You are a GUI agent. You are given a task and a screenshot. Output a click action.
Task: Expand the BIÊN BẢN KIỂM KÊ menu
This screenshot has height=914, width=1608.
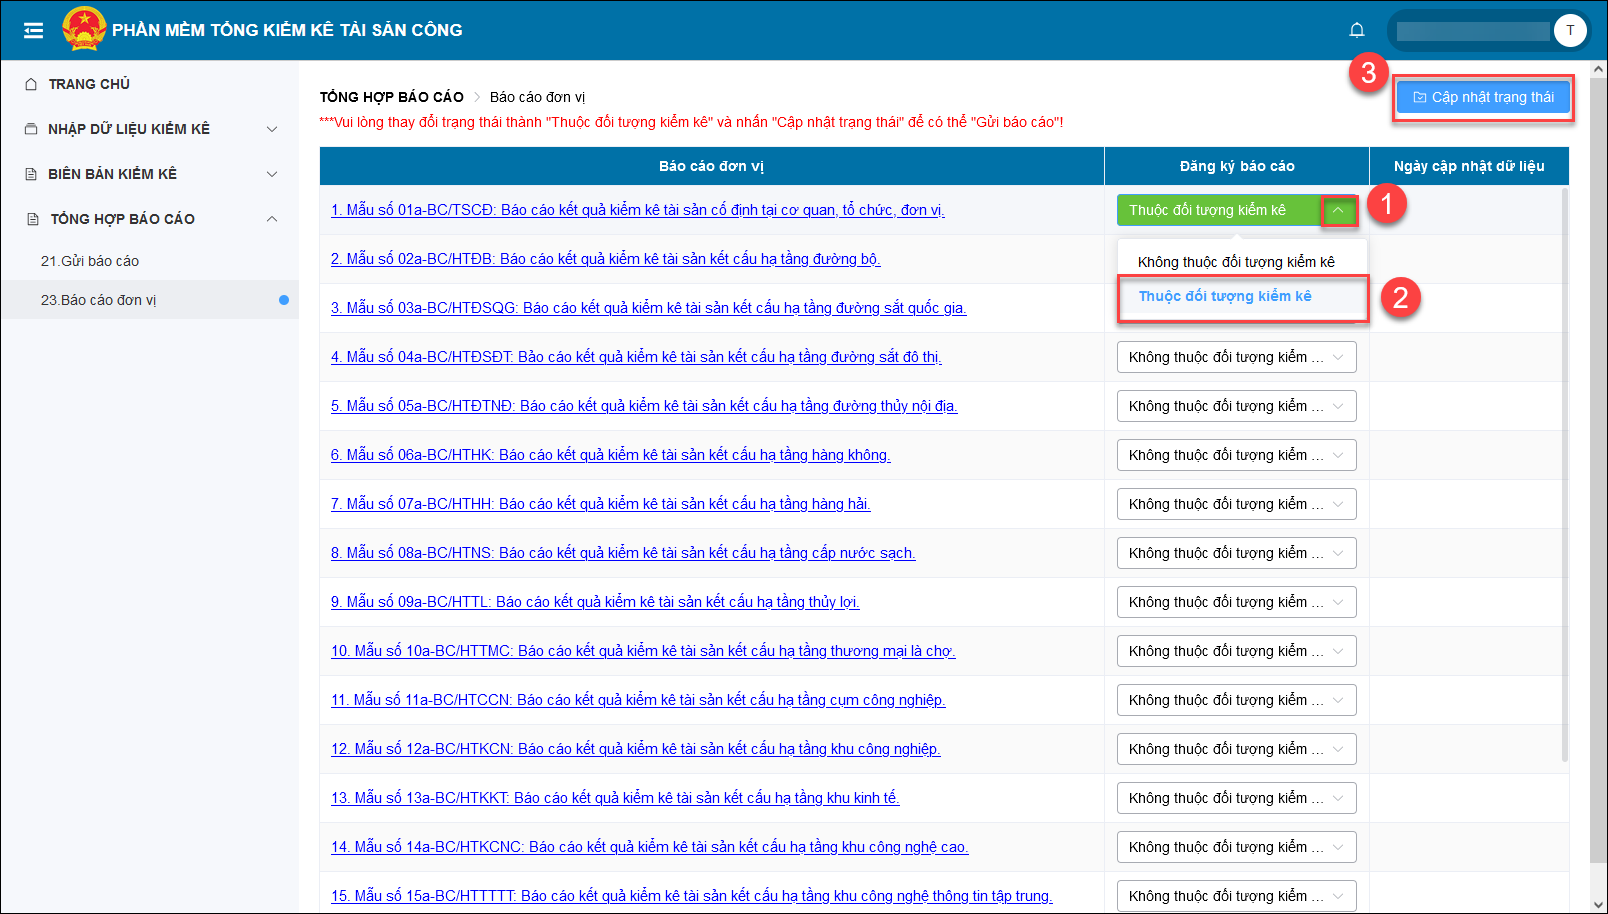click(x=150, y=174)
